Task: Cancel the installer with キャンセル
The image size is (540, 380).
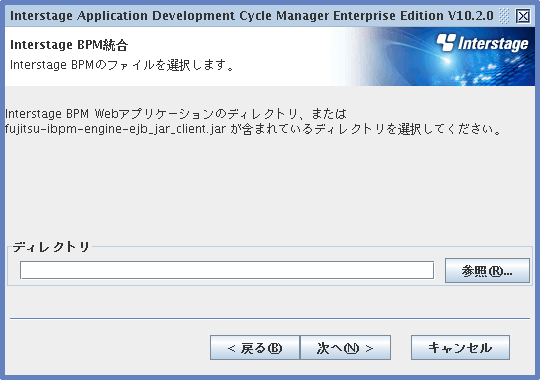Action: pos(460,348)
